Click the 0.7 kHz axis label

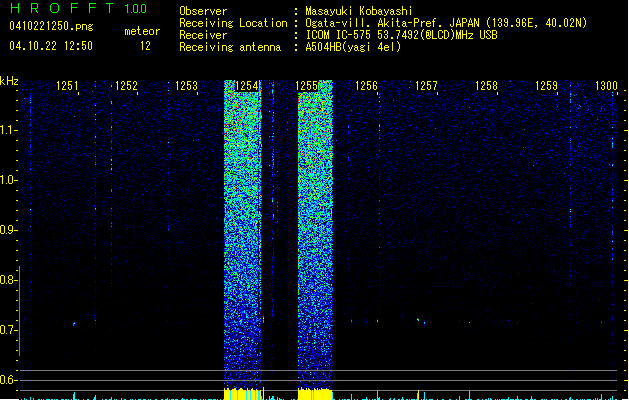click(x=8, y=330)
